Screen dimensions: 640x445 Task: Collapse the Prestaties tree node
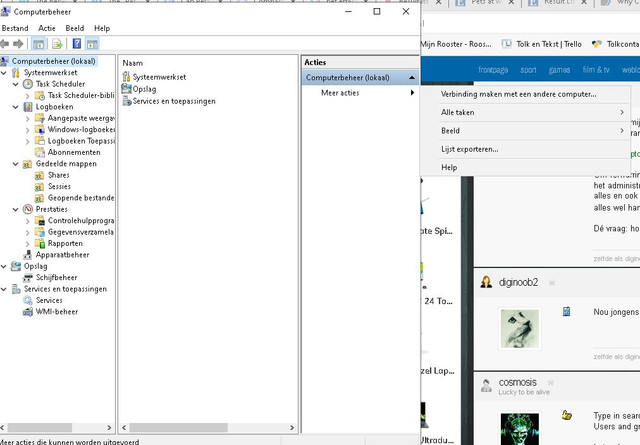click(x=16, y=209)
